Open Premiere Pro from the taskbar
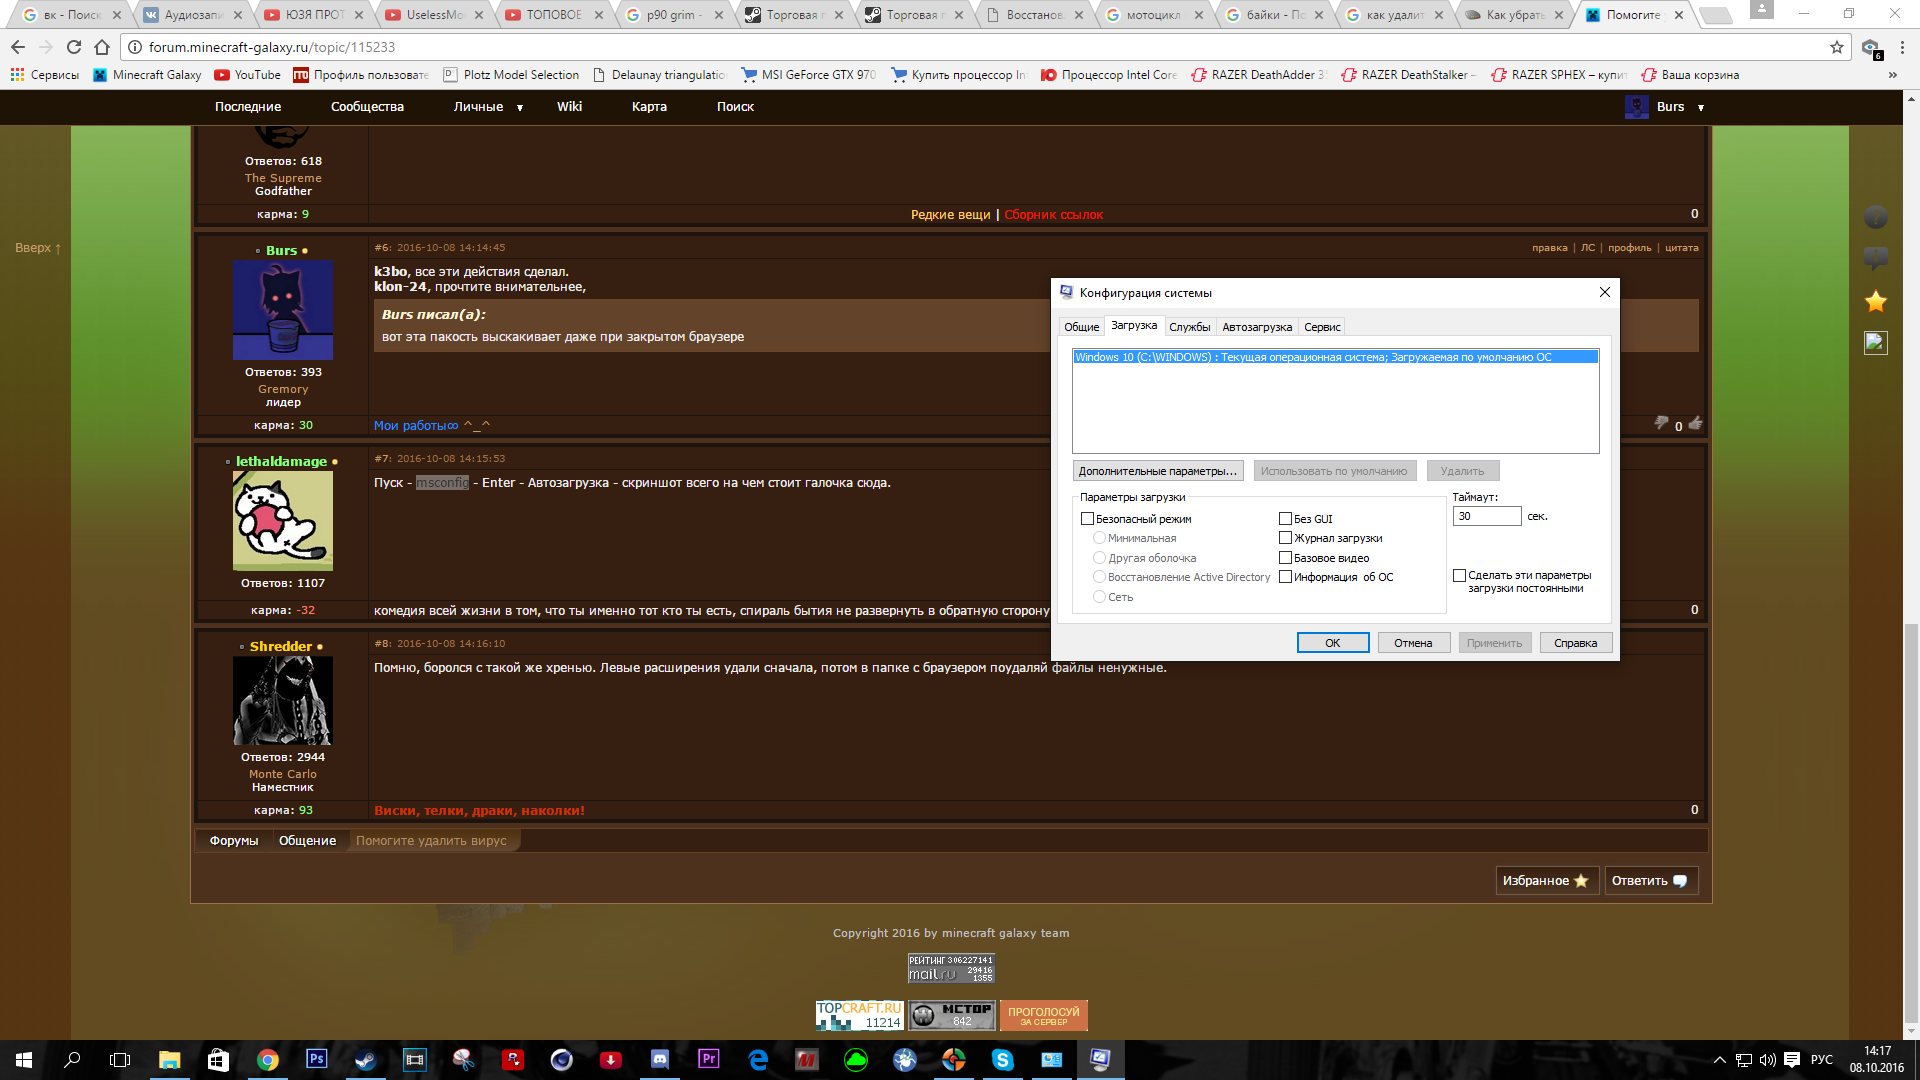 (x=709, y=1060)
